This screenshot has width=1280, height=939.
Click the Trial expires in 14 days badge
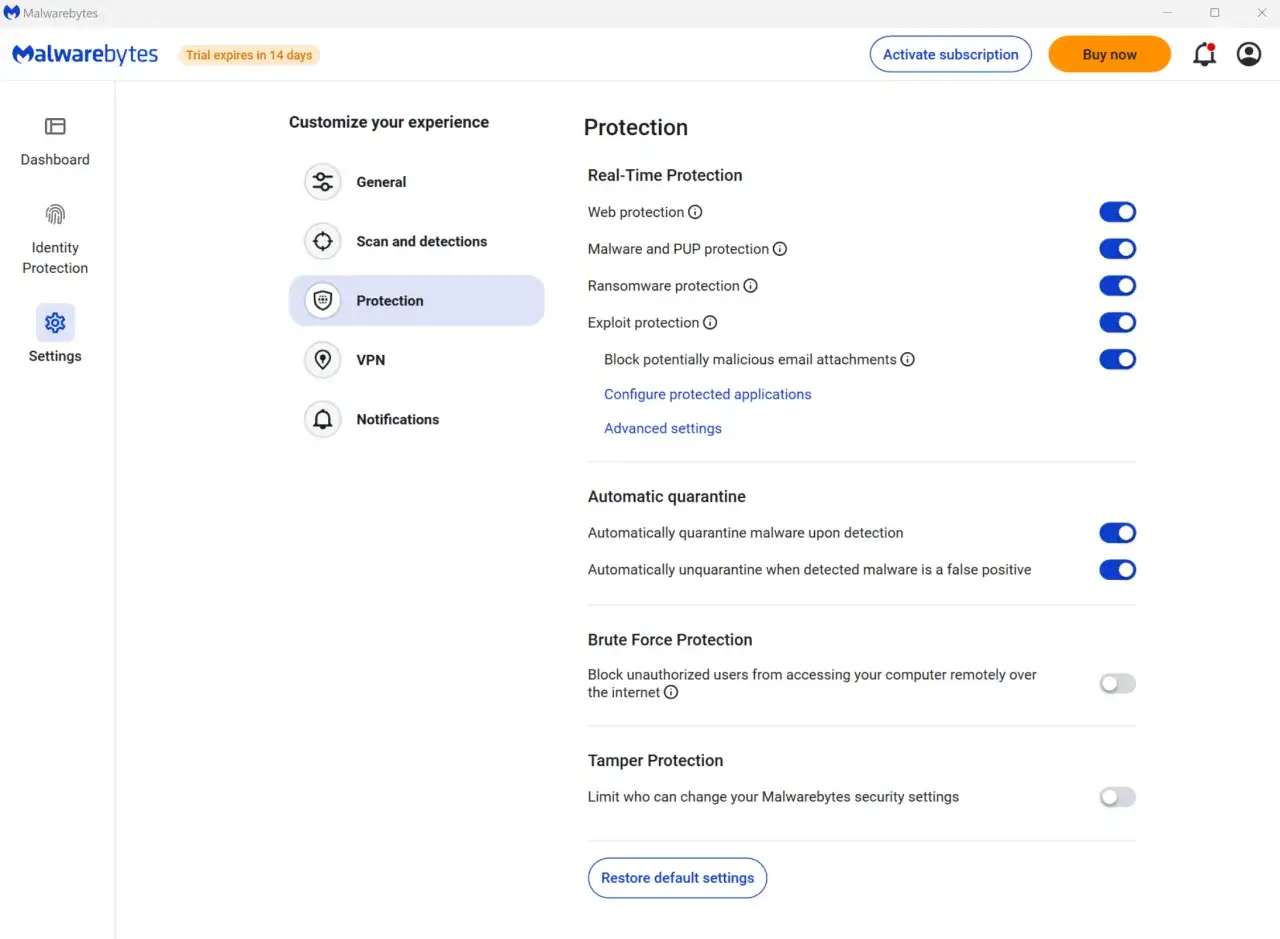click(x=249, y=55)
